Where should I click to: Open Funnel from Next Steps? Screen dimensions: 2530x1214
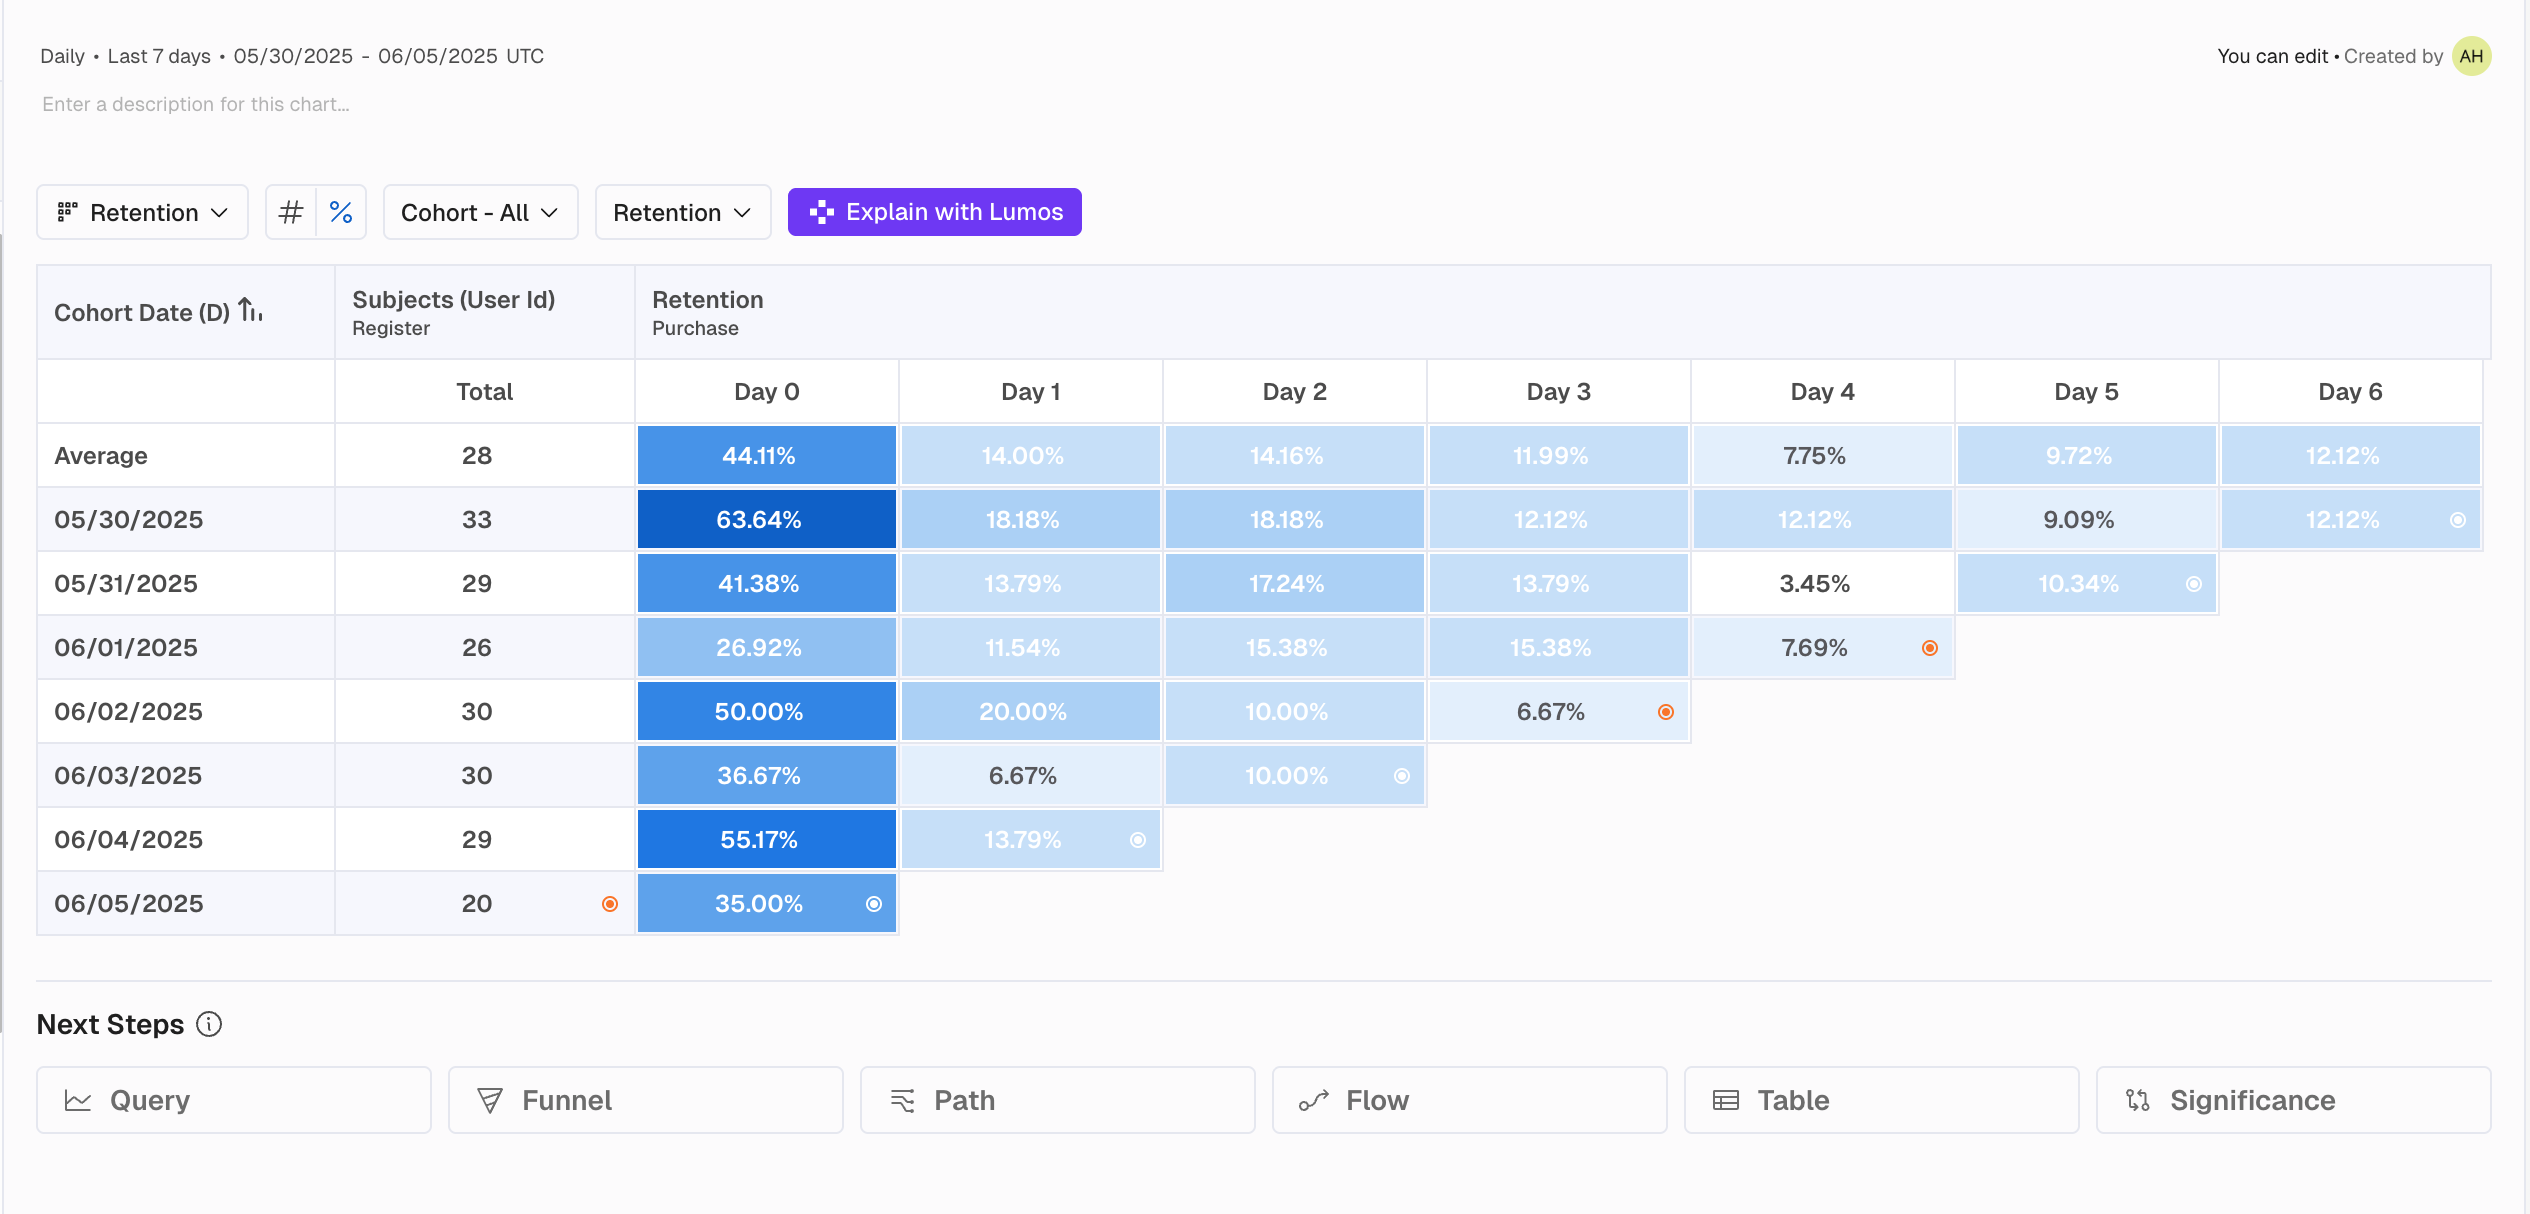(x=645, y=1100)
